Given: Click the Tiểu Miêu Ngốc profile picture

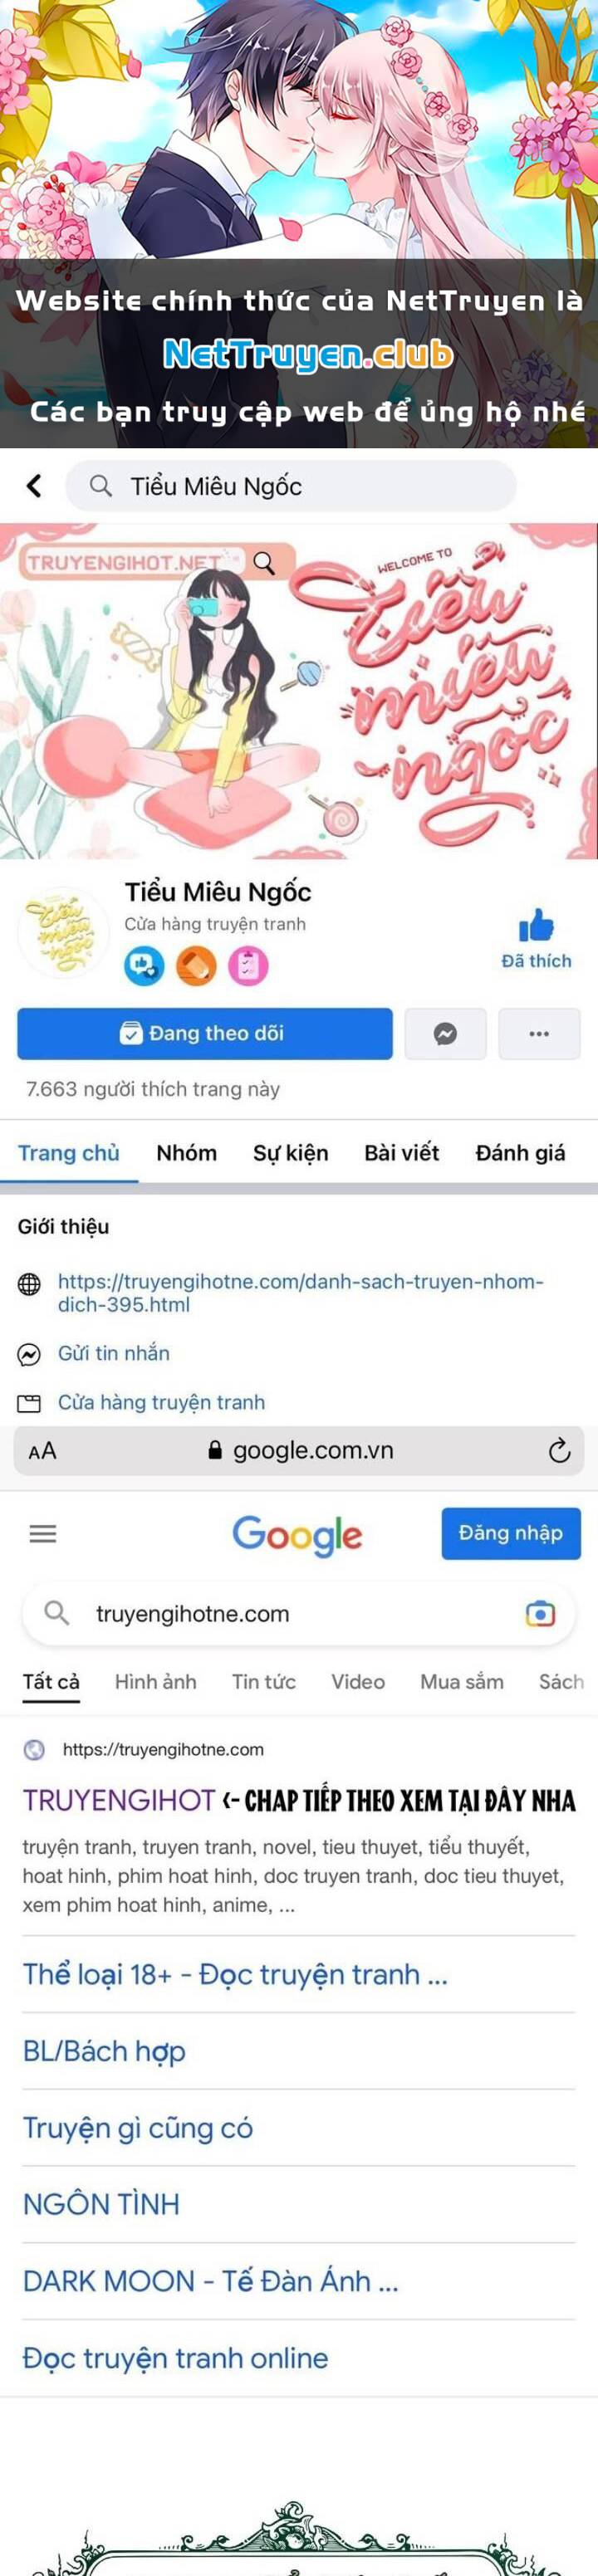Looking at the screenshot, I should [x=63, y=931].
